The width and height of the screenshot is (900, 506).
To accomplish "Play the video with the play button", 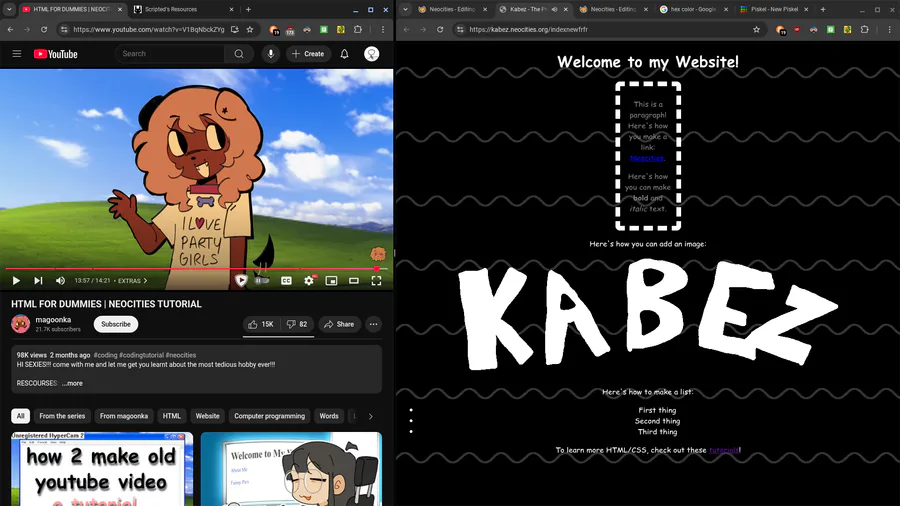I will [x=16, y=281].
